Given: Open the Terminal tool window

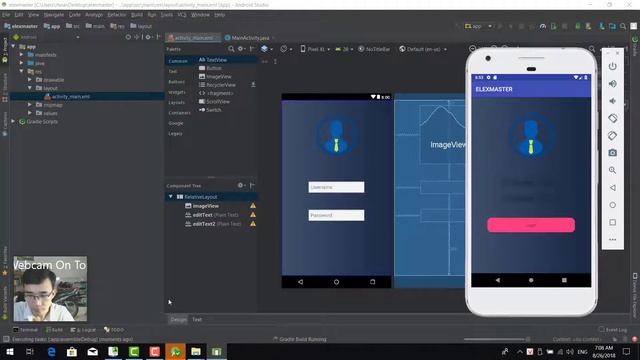Looking at the screenshot, I should 25,330.
